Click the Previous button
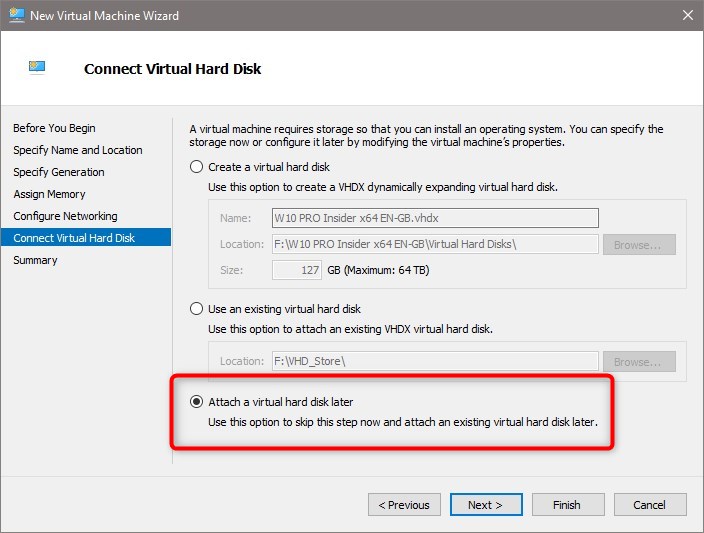Viewport: 704px width, 533px height. pos(404,505)
